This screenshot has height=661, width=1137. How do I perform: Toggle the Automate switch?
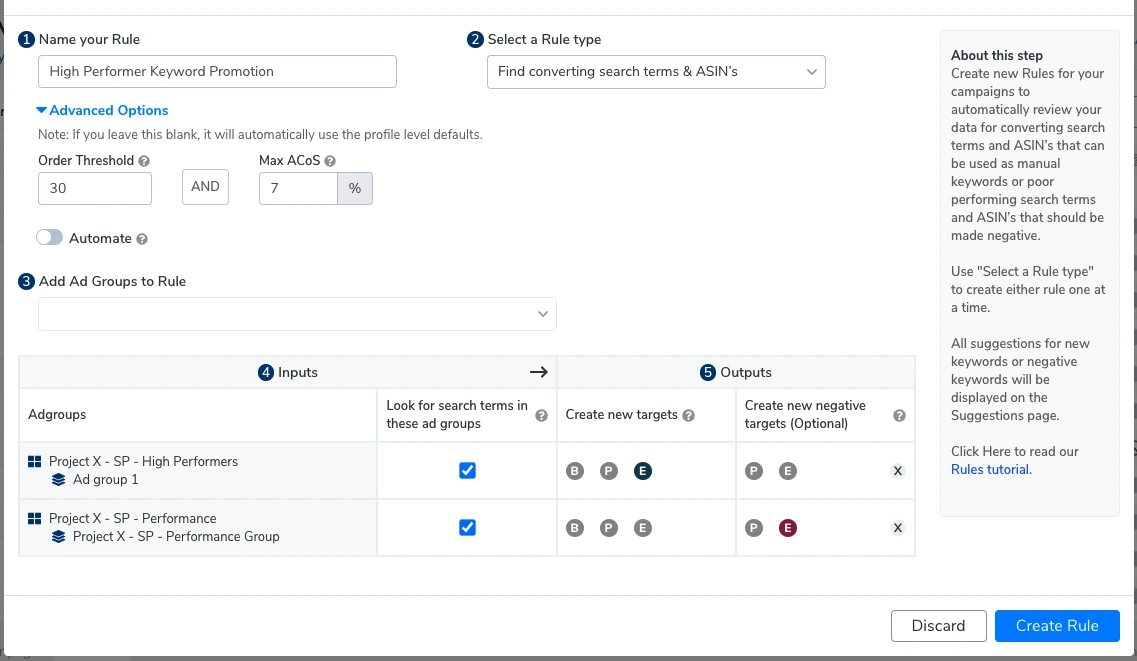(x=50, y=238)
